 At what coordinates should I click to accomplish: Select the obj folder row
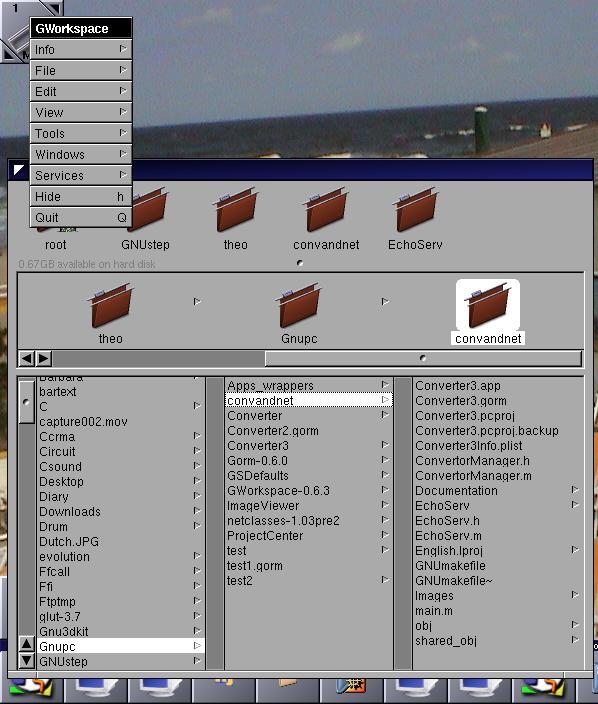[498, 625]
